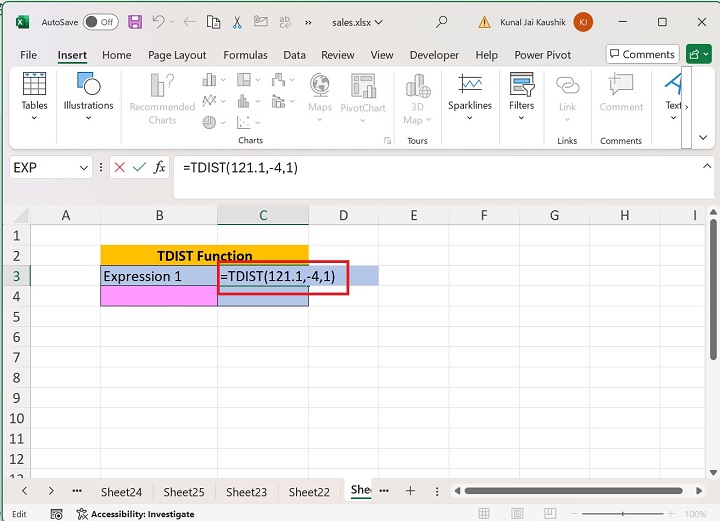720x521 pixels.
Task: Open the File menu
Action: click(x=28, y=55)
